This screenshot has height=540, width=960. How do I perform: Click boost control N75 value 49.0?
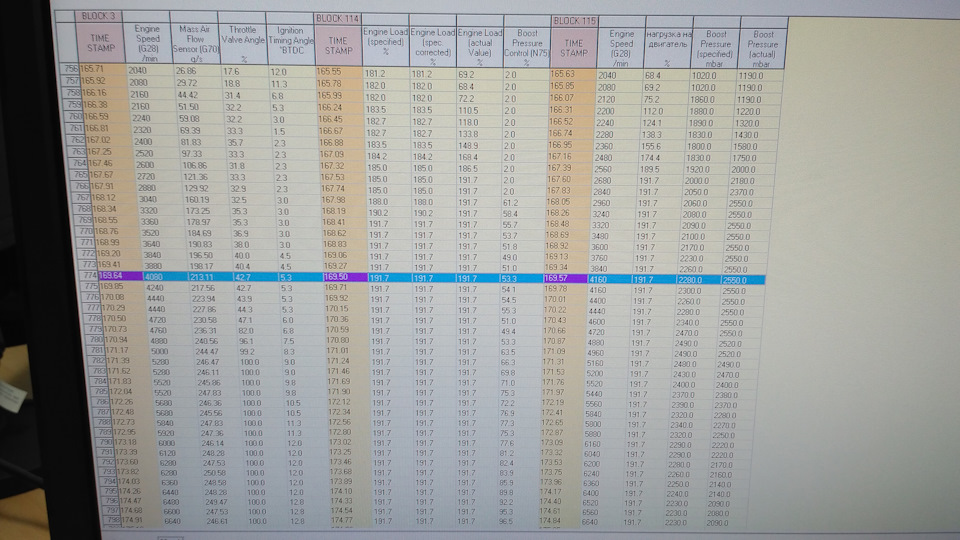coord(509,258)
